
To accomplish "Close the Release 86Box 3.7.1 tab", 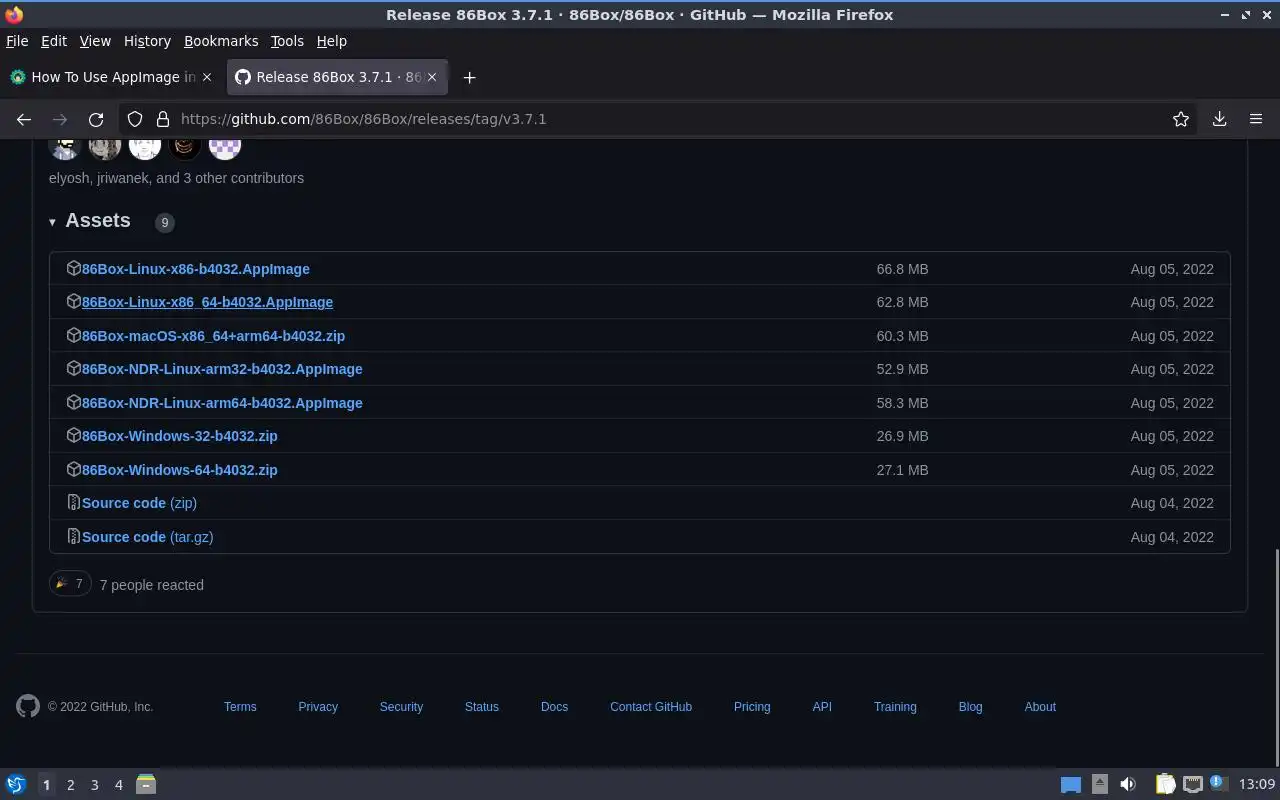I will 432,77.
